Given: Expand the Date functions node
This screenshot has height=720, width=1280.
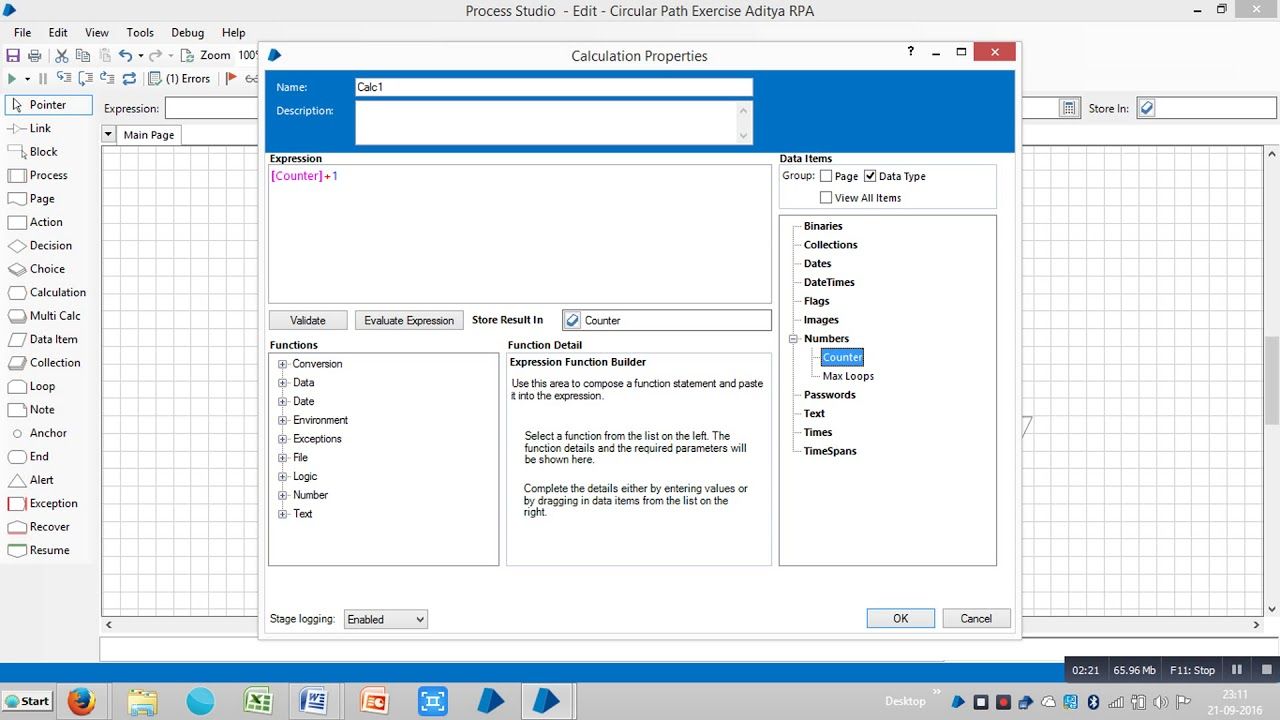Looking at the screenshot, I should pos(283,401).
